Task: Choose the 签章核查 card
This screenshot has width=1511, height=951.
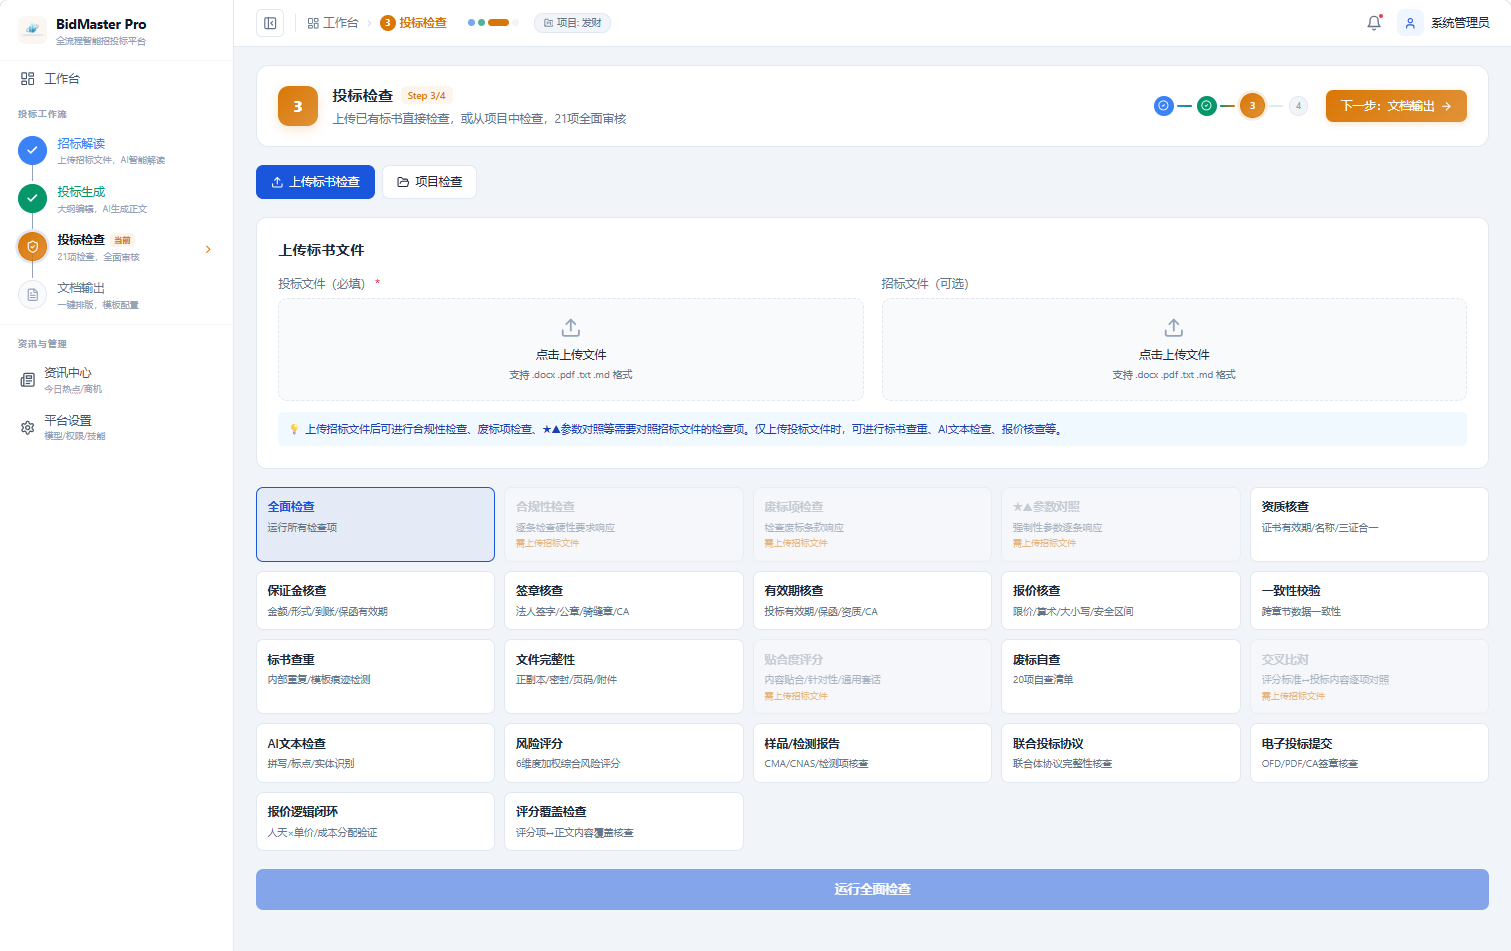Action: (x=624, y=600)
